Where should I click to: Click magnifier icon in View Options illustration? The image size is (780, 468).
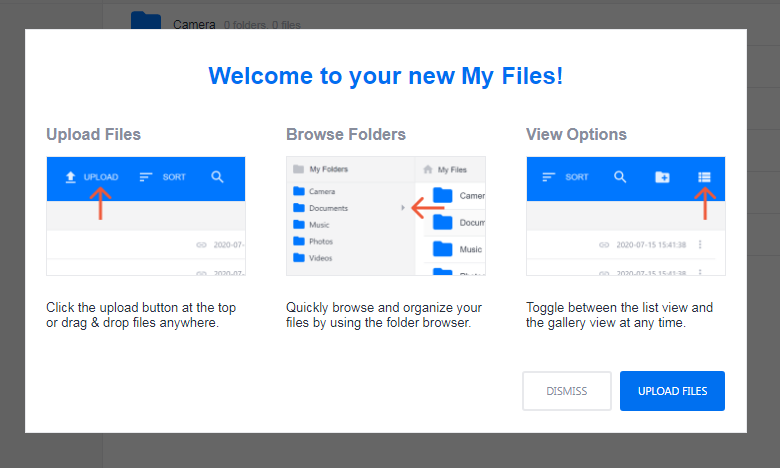[x=620, y=177]
